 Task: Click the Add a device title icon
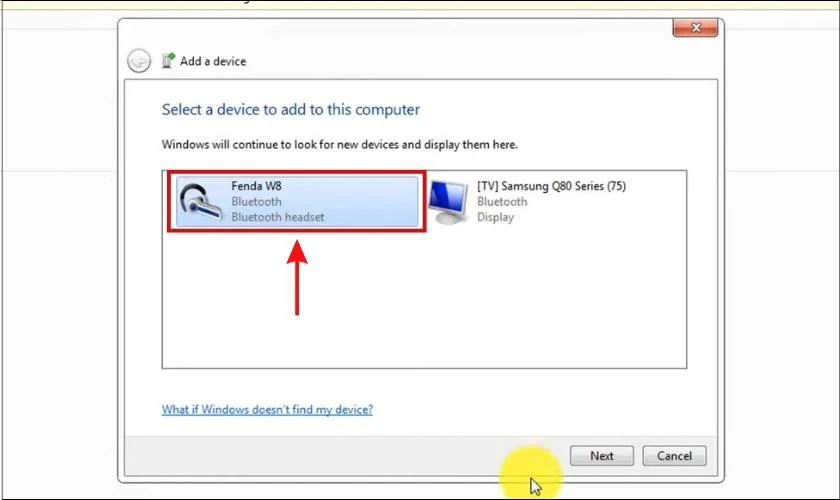tap(168, 60)
